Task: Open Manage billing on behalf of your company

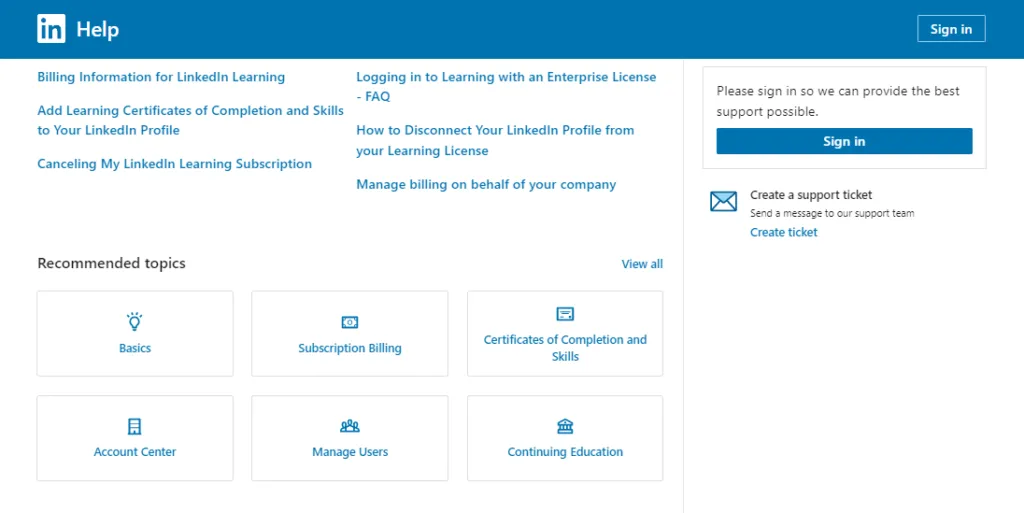Action: point(486,185)
